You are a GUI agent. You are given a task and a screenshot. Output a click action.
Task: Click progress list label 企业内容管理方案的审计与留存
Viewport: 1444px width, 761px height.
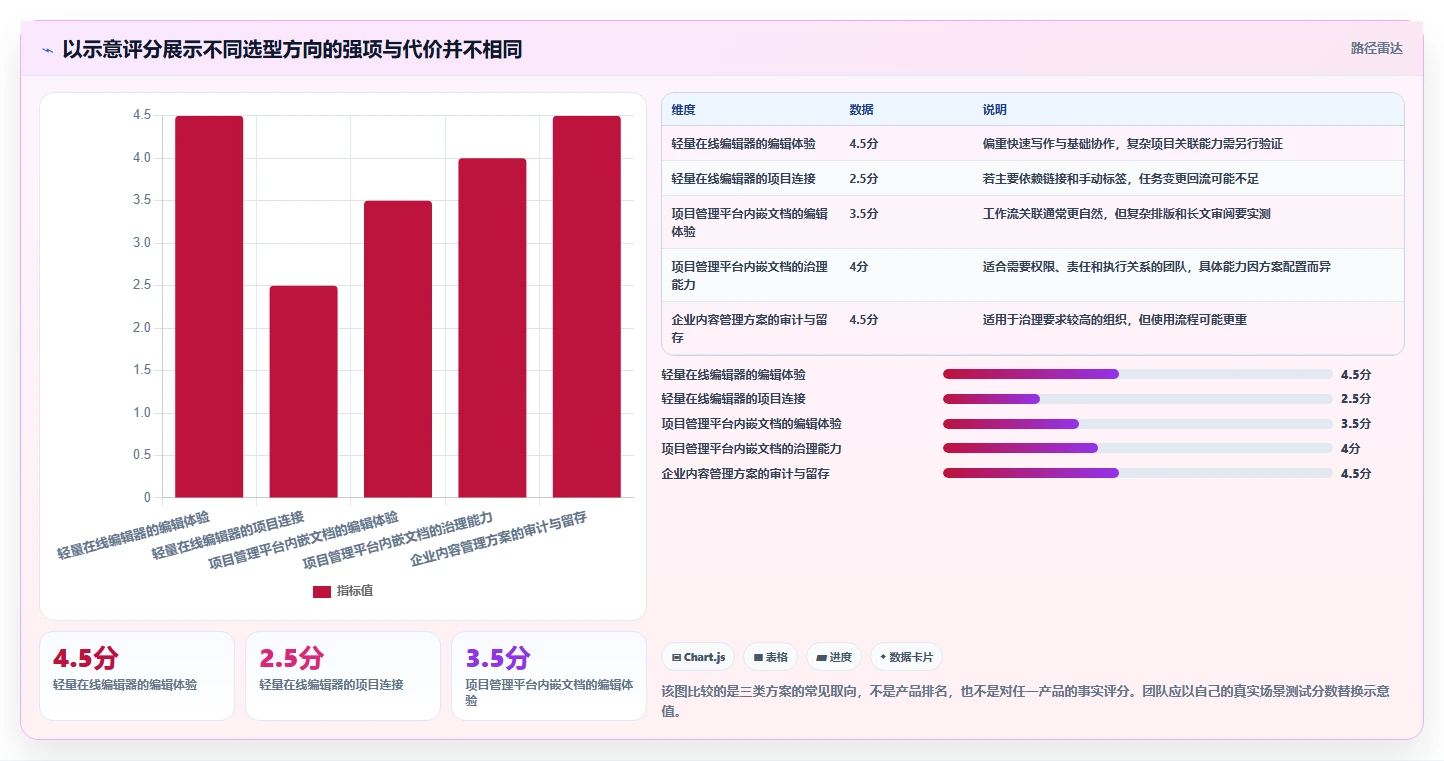point(745,473)
